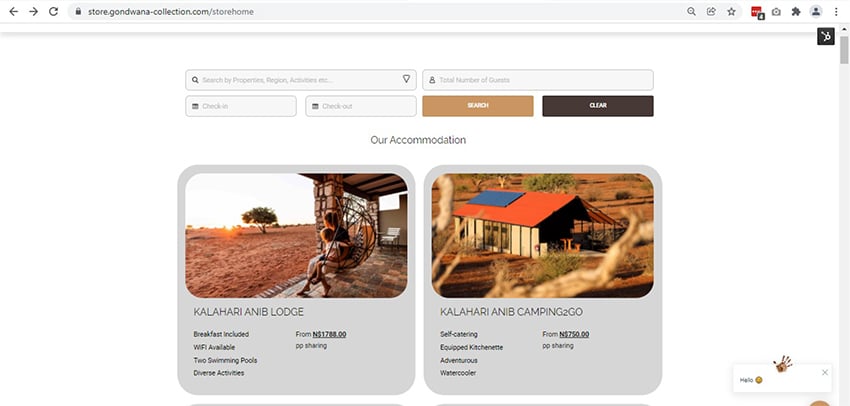
Task: Click the N$1788.00 price link
Action: pyautogui.click(x=330, y=334)
